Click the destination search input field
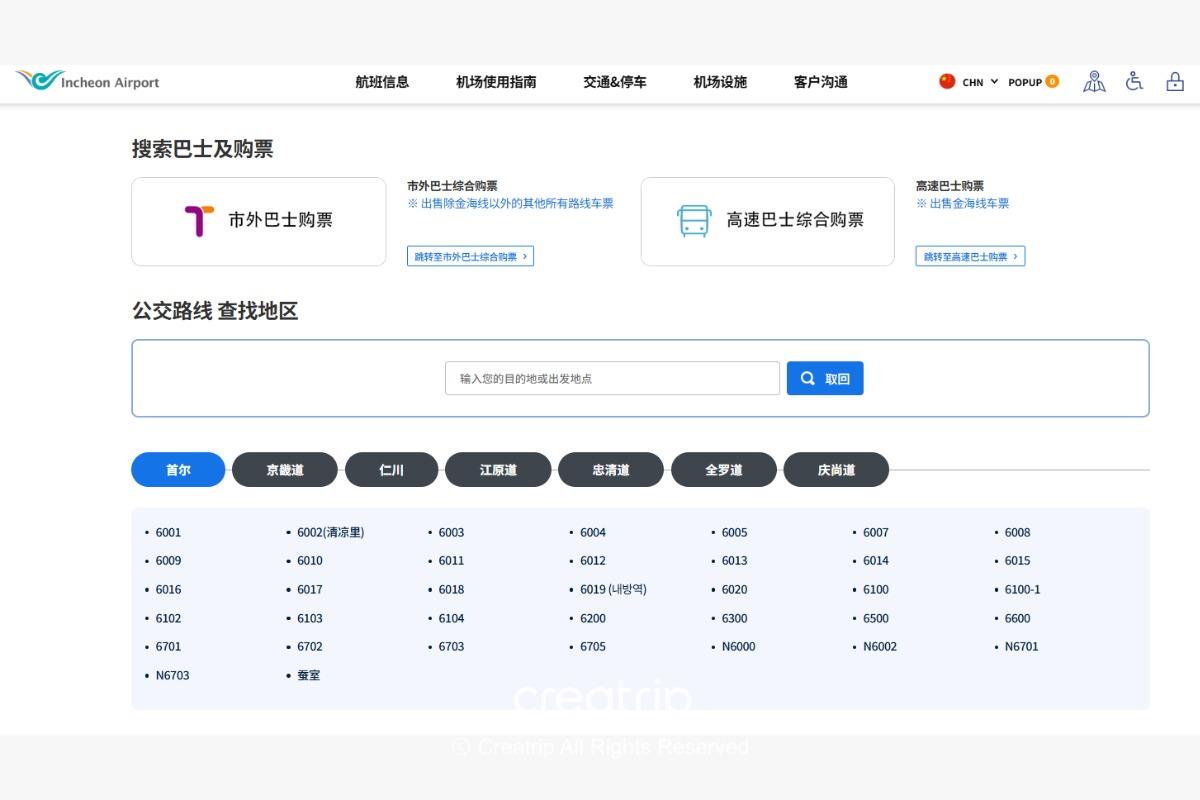 pos(612,379)
